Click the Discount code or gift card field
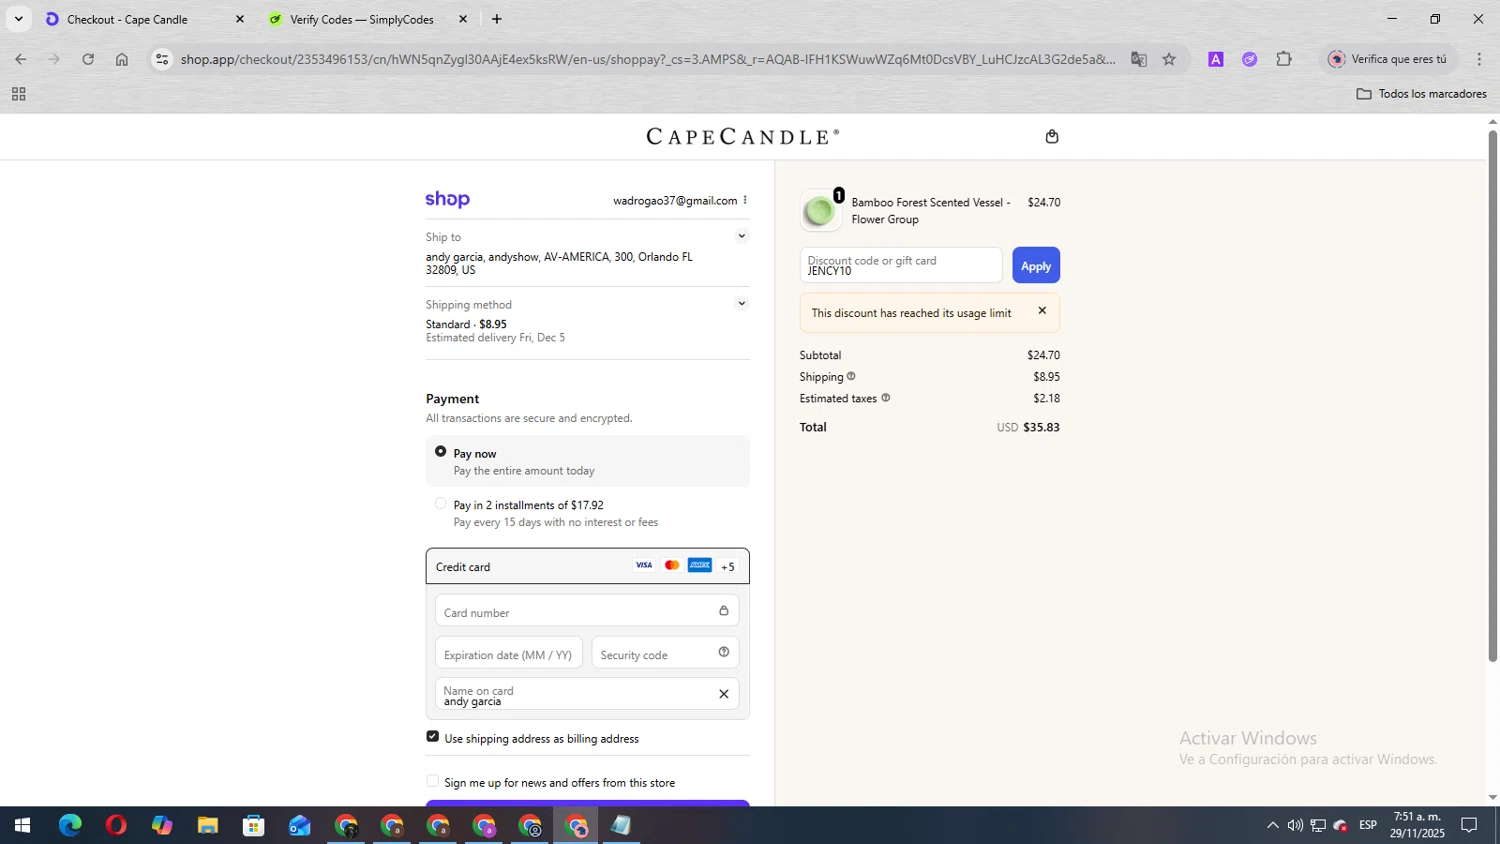Image resolution: width=1500 pixels, height=844 pixels. click(x=901, y=265)
